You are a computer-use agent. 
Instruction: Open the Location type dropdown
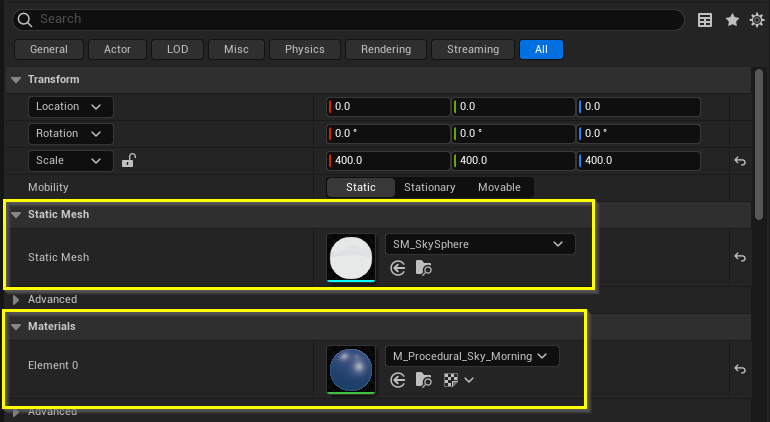tap(71, 107)
